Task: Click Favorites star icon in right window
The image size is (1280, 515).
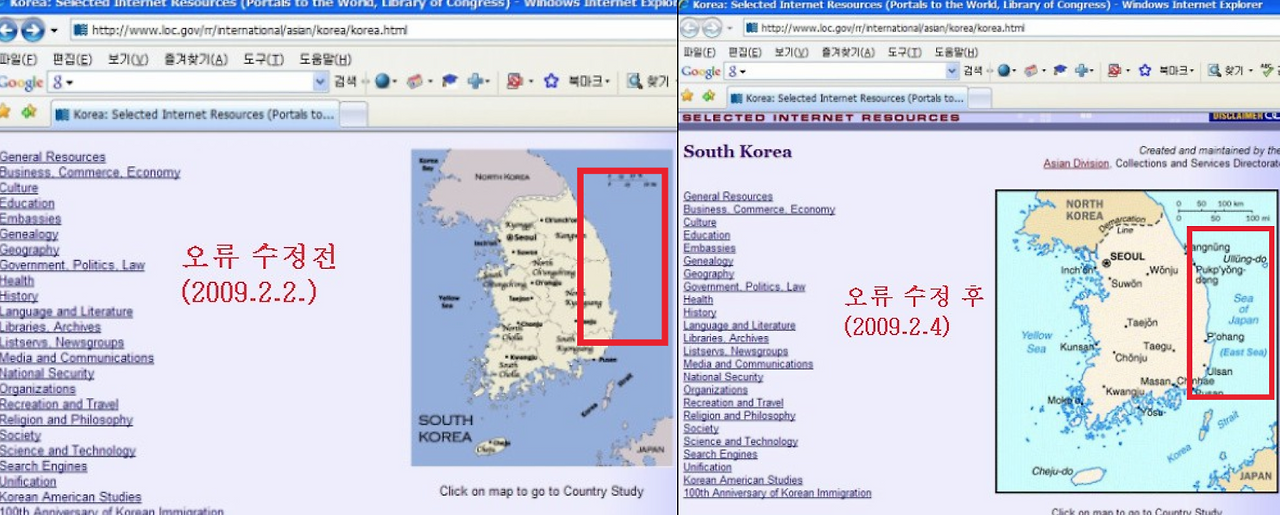Action: (687, 97)
